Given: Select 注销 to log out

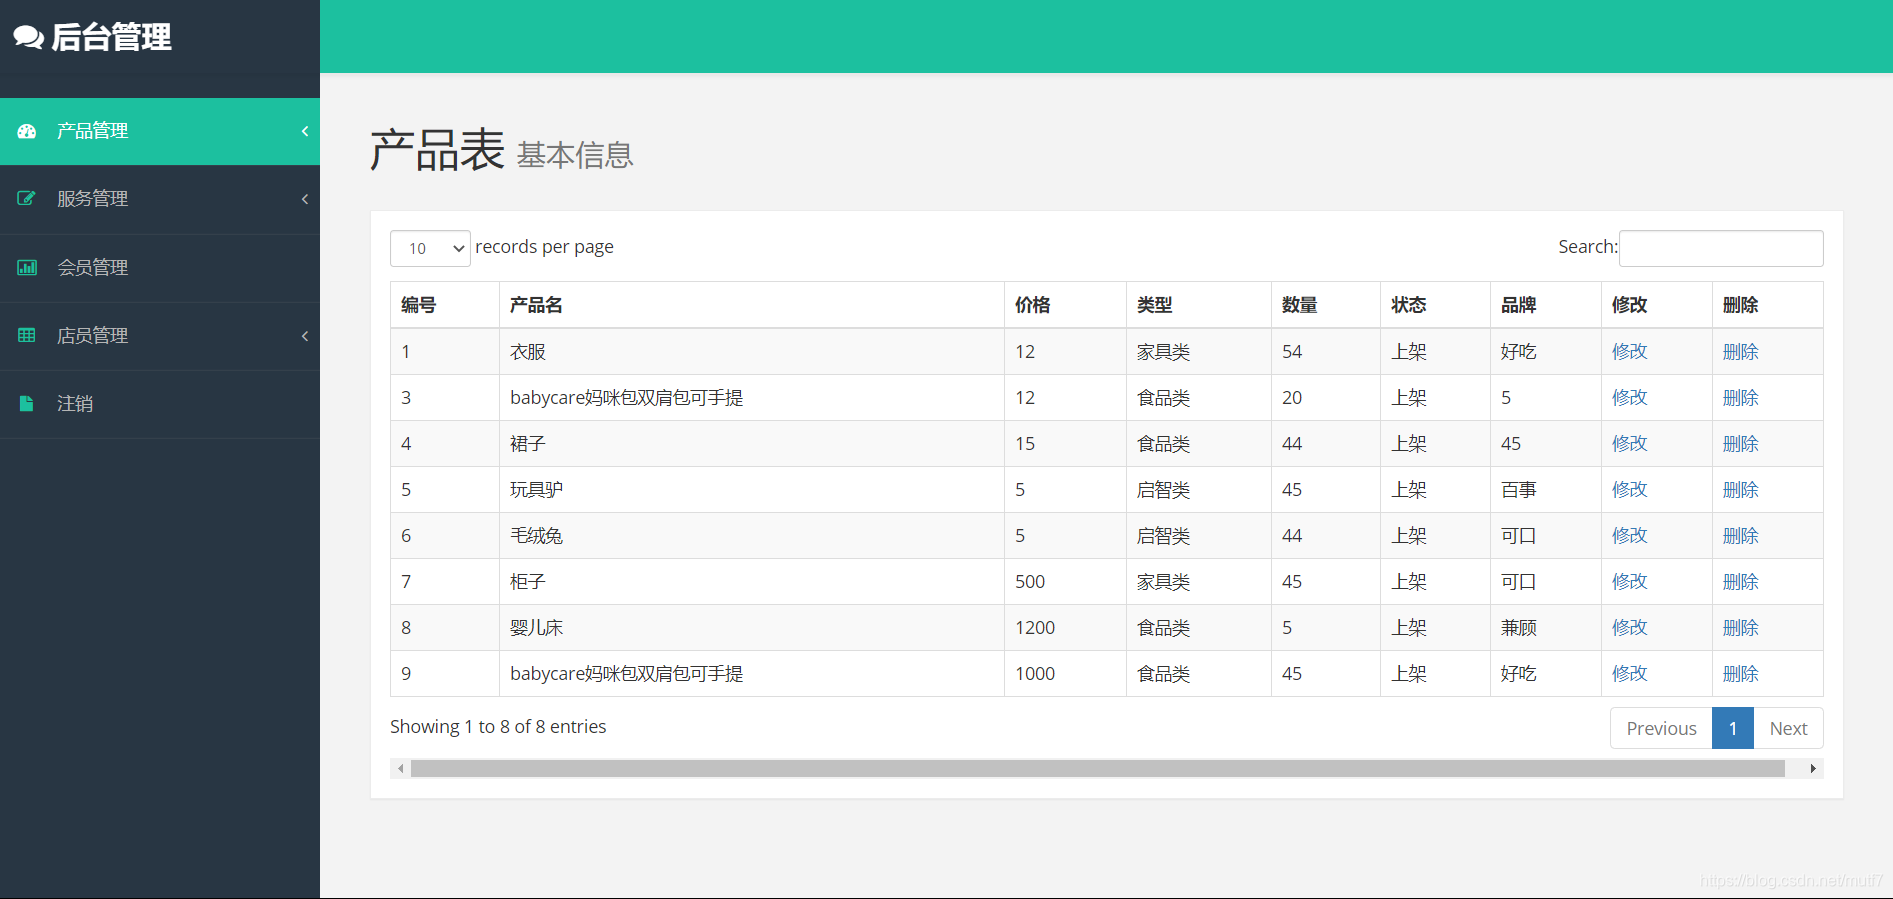Looking at the screenshot, I should click(160, 403).
